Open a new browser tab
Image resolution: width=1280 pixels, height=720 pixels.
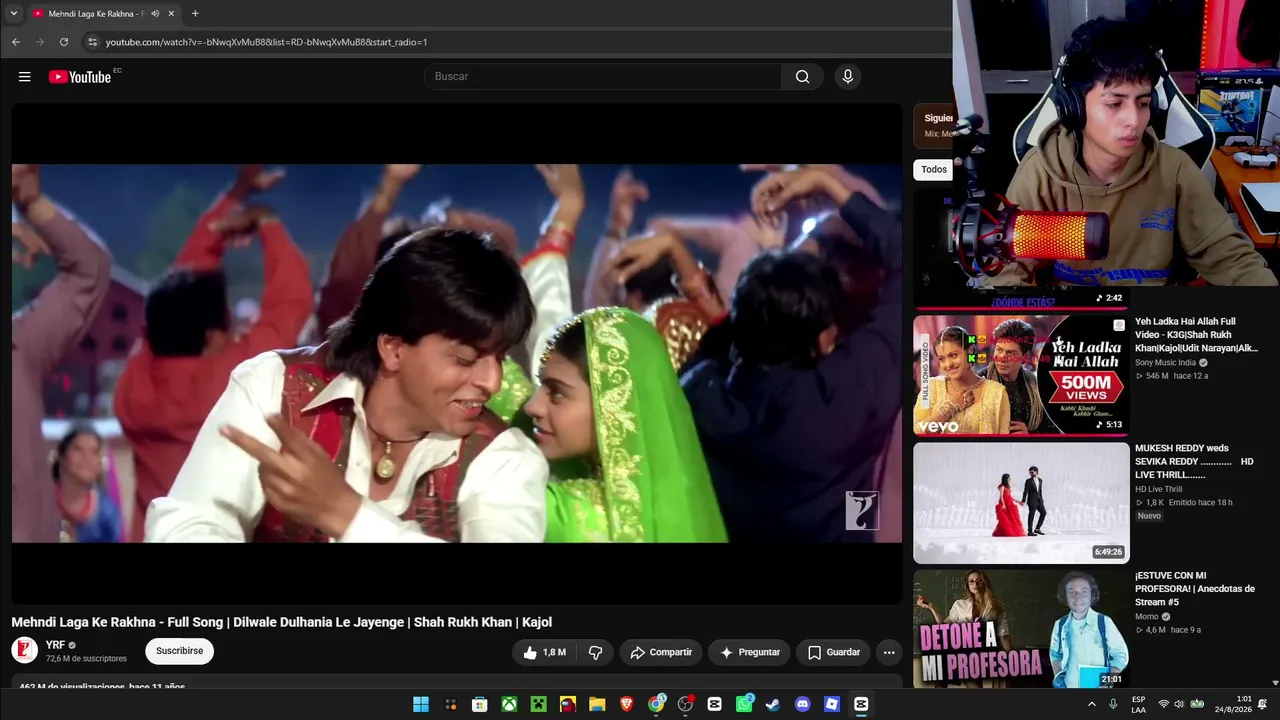(x=195, y=14)
